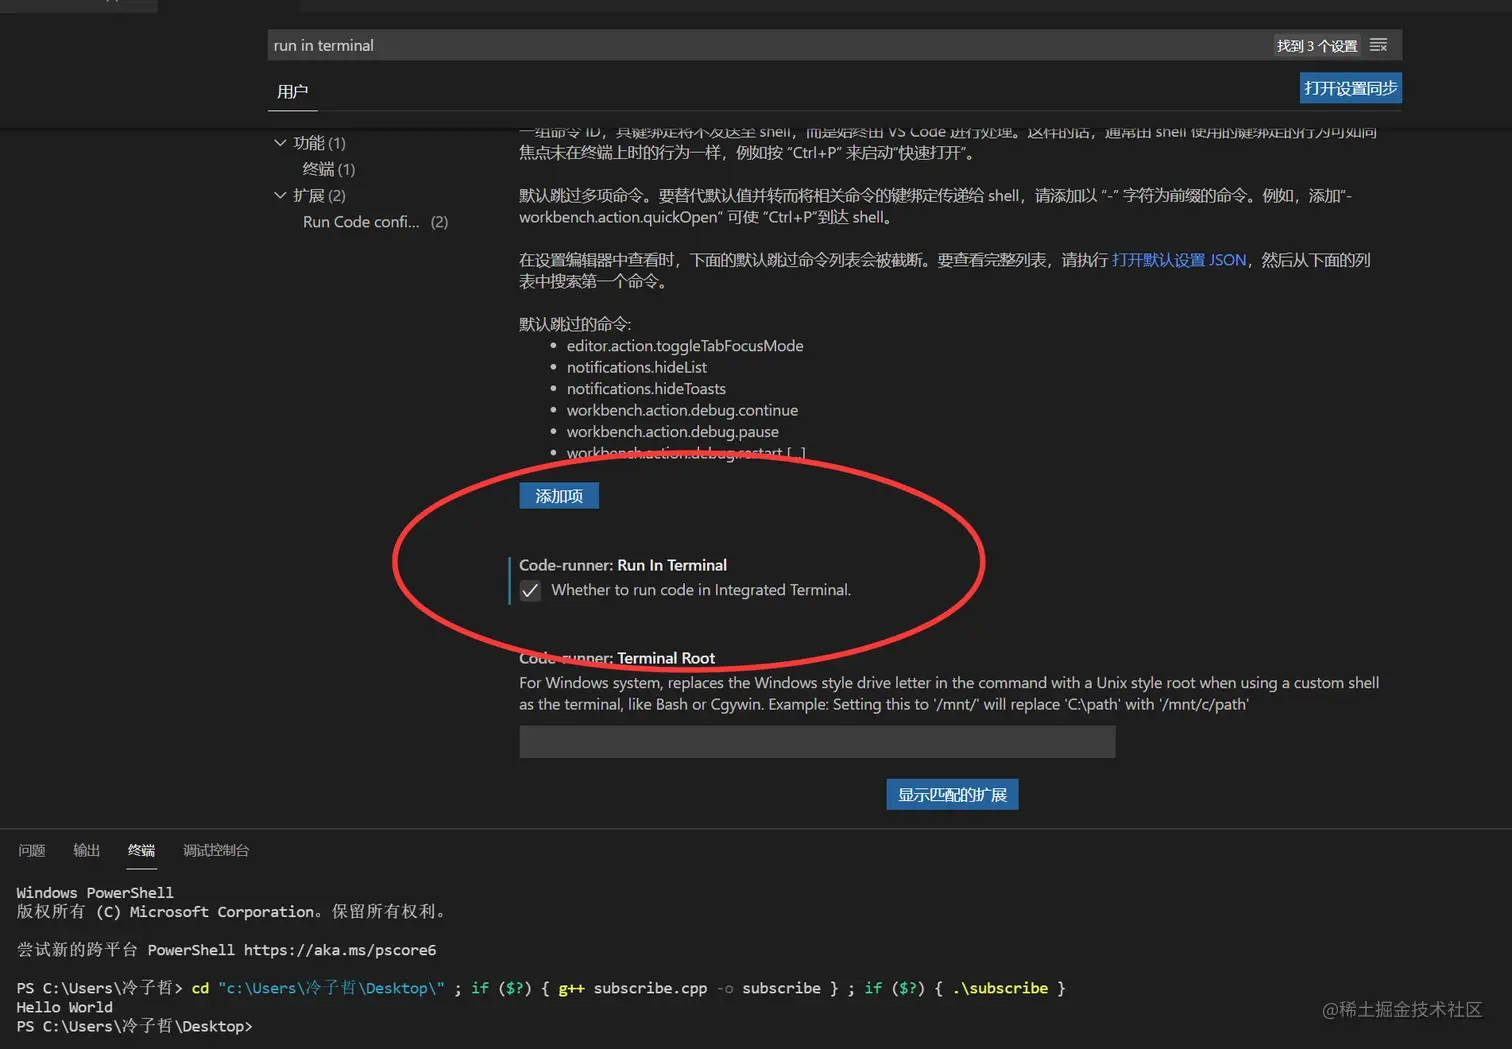Click the 'Windows PowerShell' terminal header line
Screen dimensions: 1512x1049
(95, 893)
